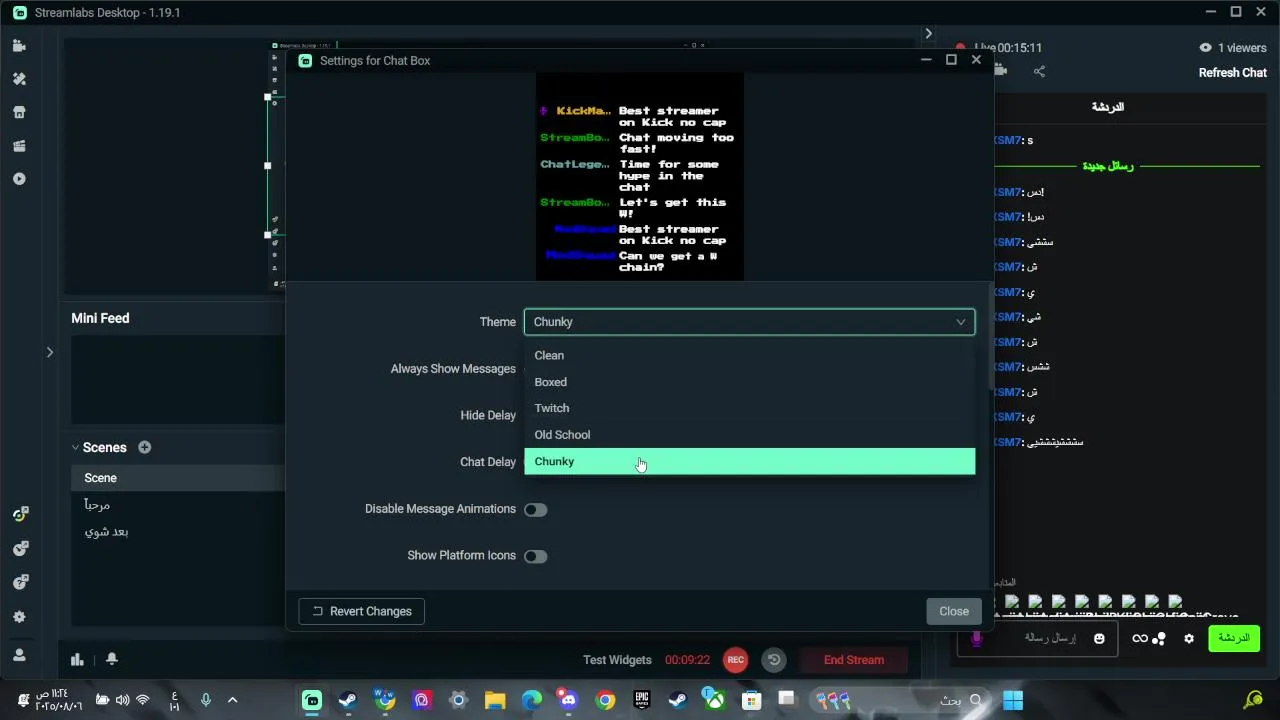Collapse the Scenes section chevron
Screen dimensions: 1280x720
point(75,447)
